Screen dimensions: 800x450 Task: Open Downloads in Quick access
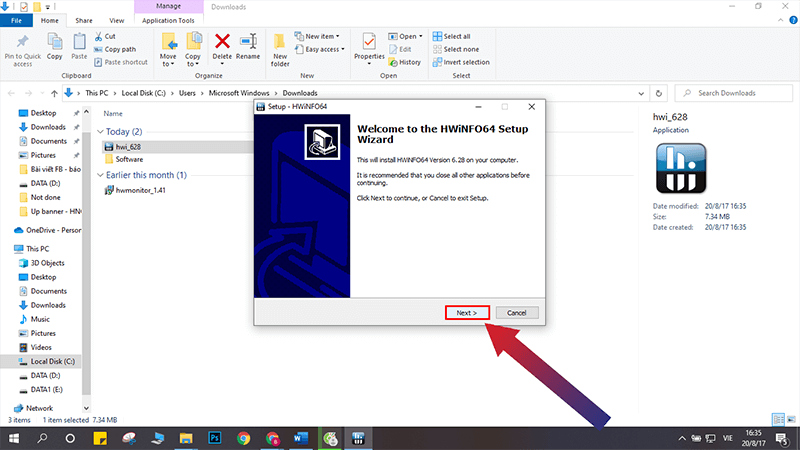tap(48, 127)
